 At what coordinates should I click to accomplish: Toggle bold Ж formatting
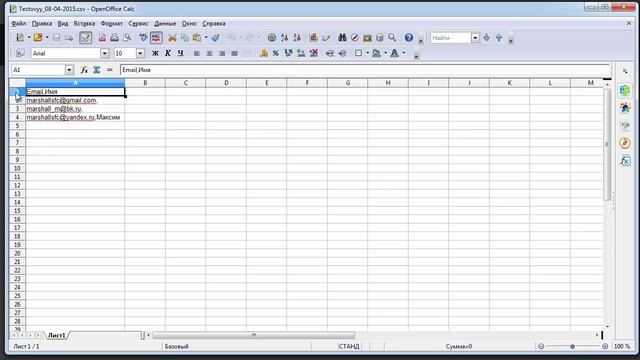click(x=155, y=53)
